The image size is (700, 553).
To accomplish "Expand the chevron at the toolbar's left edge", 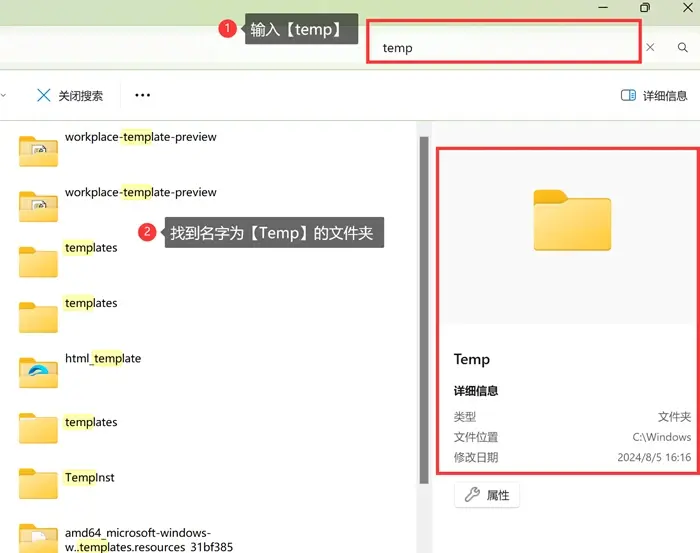I will pyautogui.click(x=3, y=96).
